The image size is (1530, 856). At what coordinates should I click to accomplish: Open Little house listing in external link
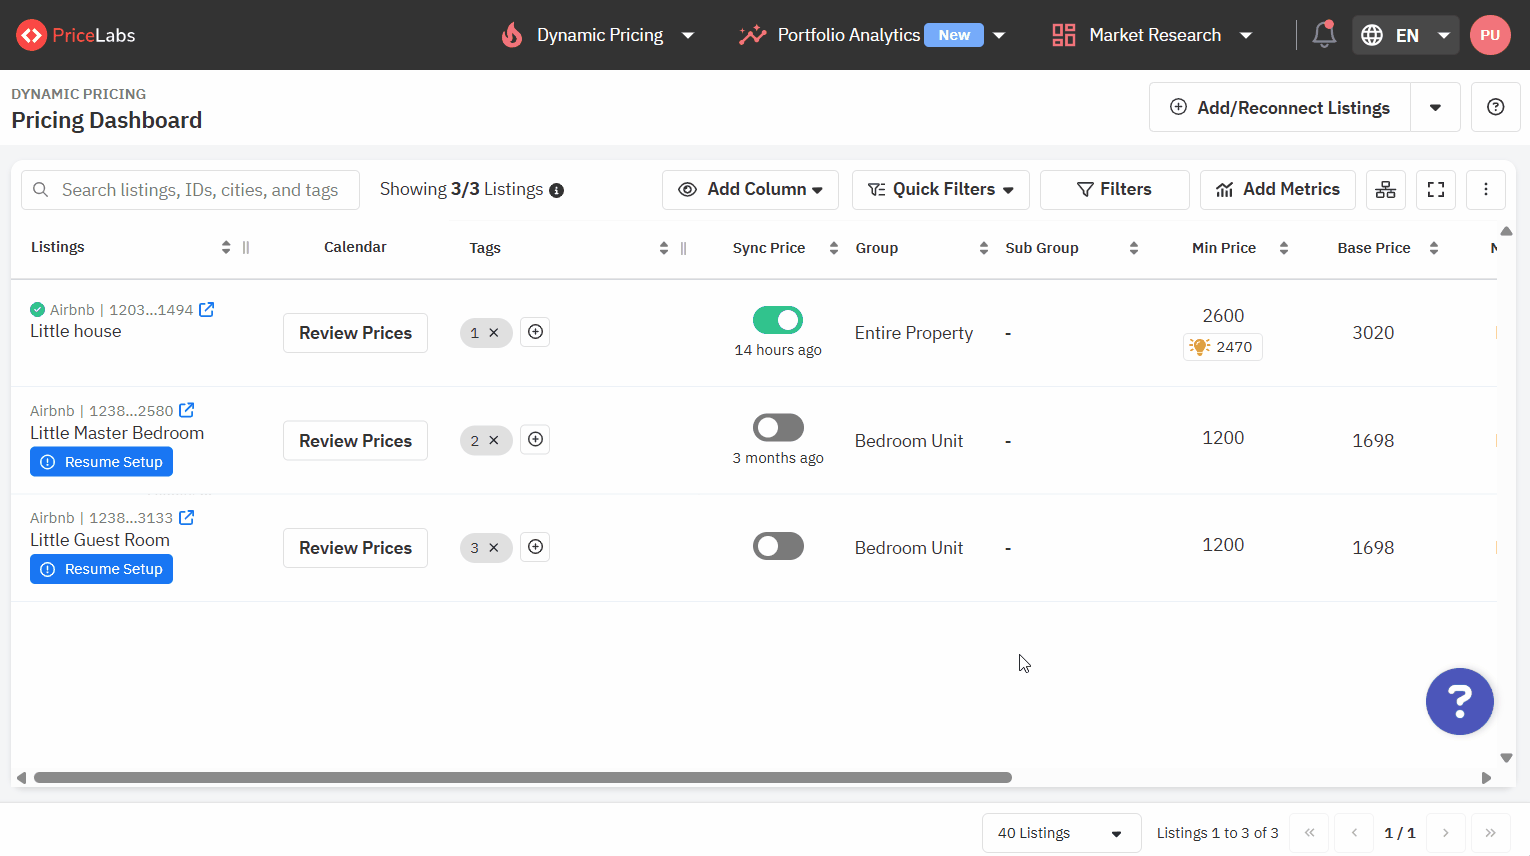[x=206, y=309]
